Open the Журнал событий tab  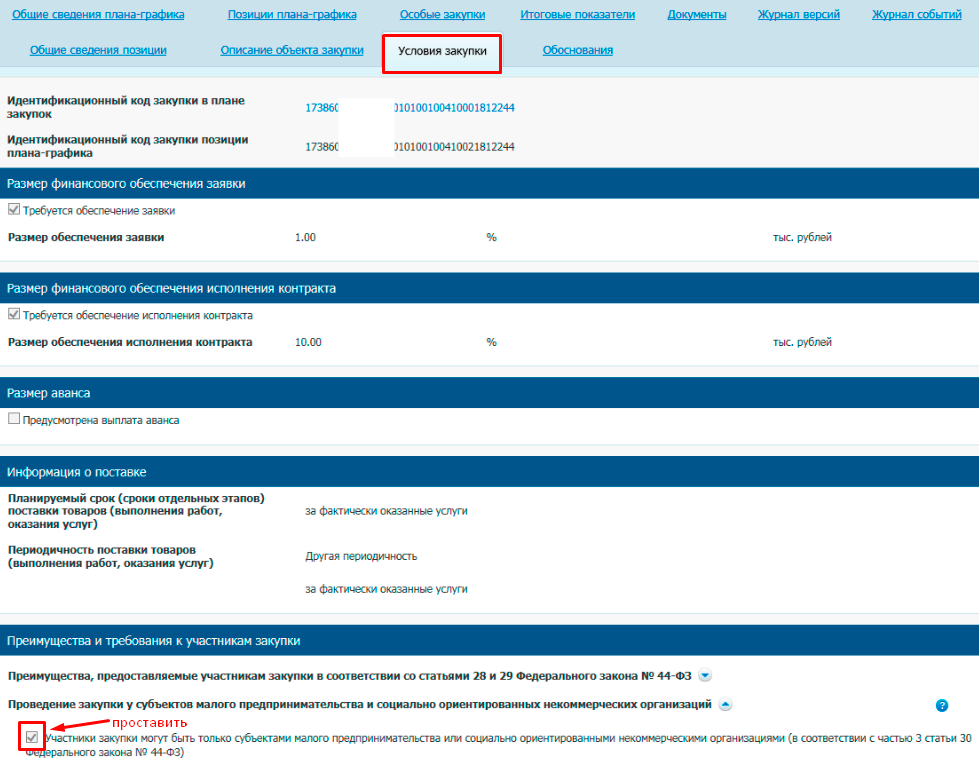point(914,15)
